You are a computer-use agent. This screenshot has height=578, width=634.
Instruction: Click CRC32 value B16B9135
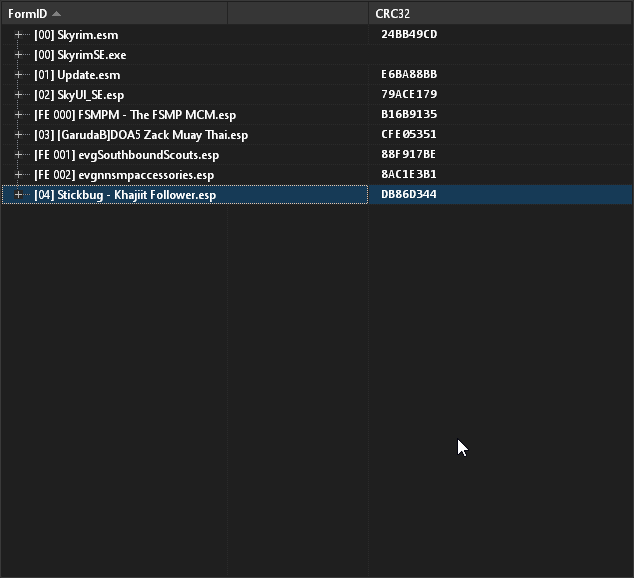(x=409, y=114)
